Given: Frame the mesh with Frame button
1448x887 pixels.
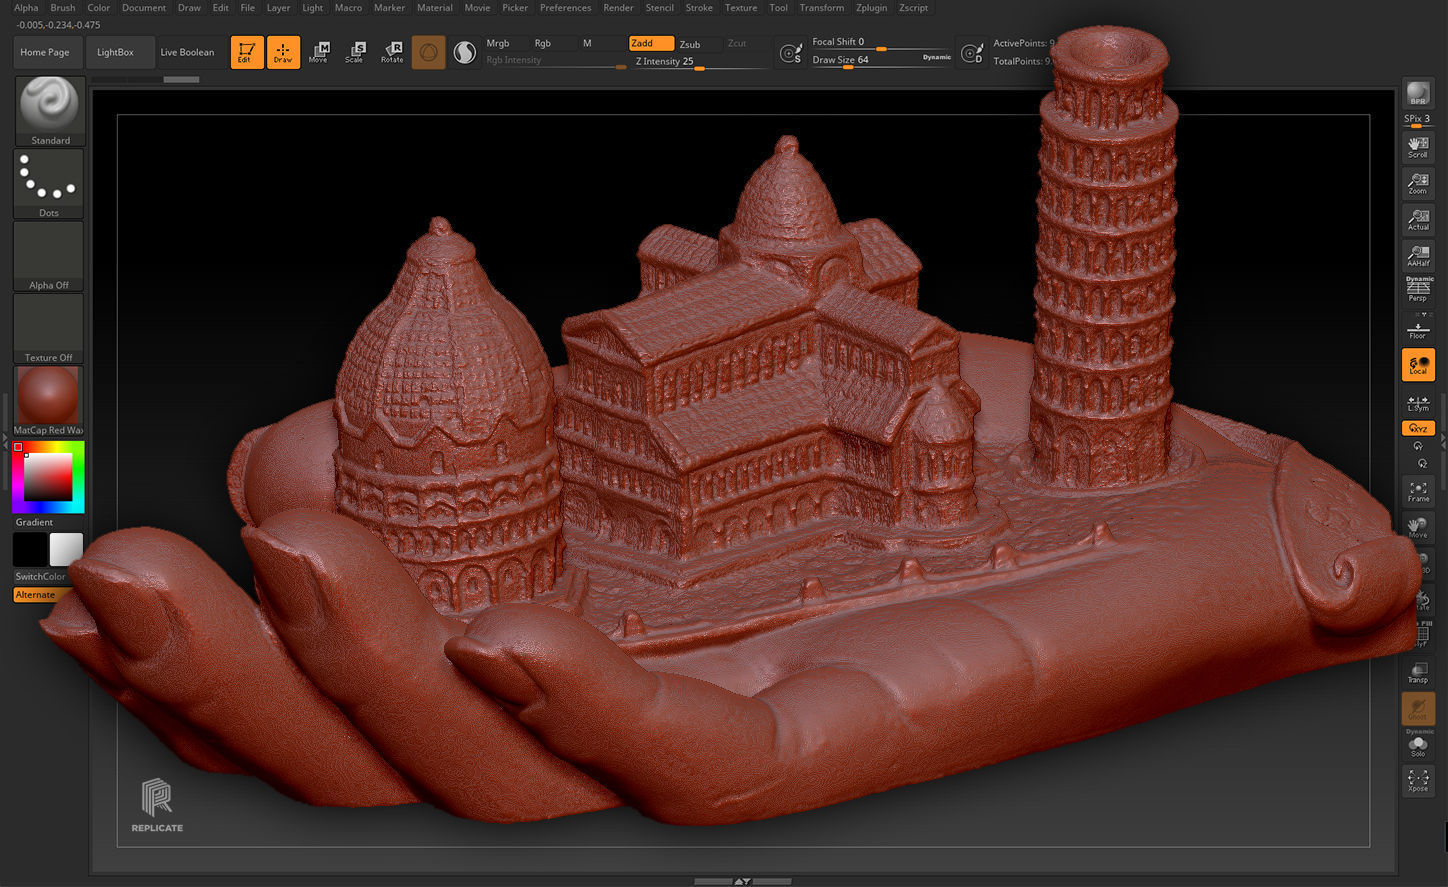Looking at the screenshot, I should tap(1418, 491).
